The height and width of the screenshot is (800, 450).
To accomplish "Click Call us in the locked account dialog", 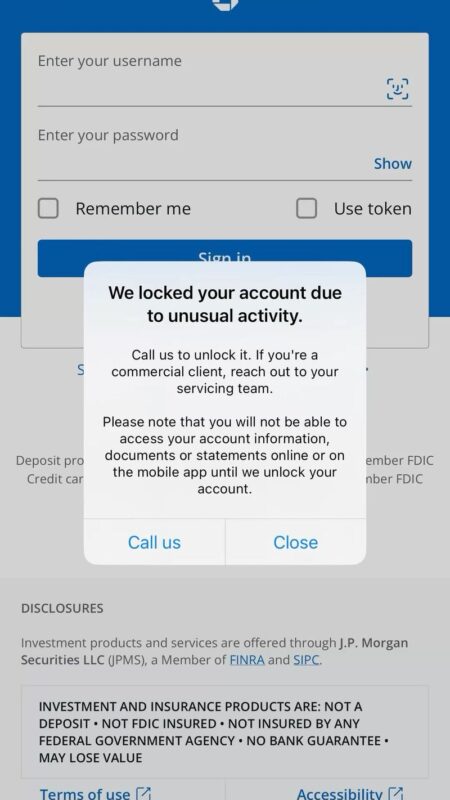I will pyautogui.click(x=154, y=542).
